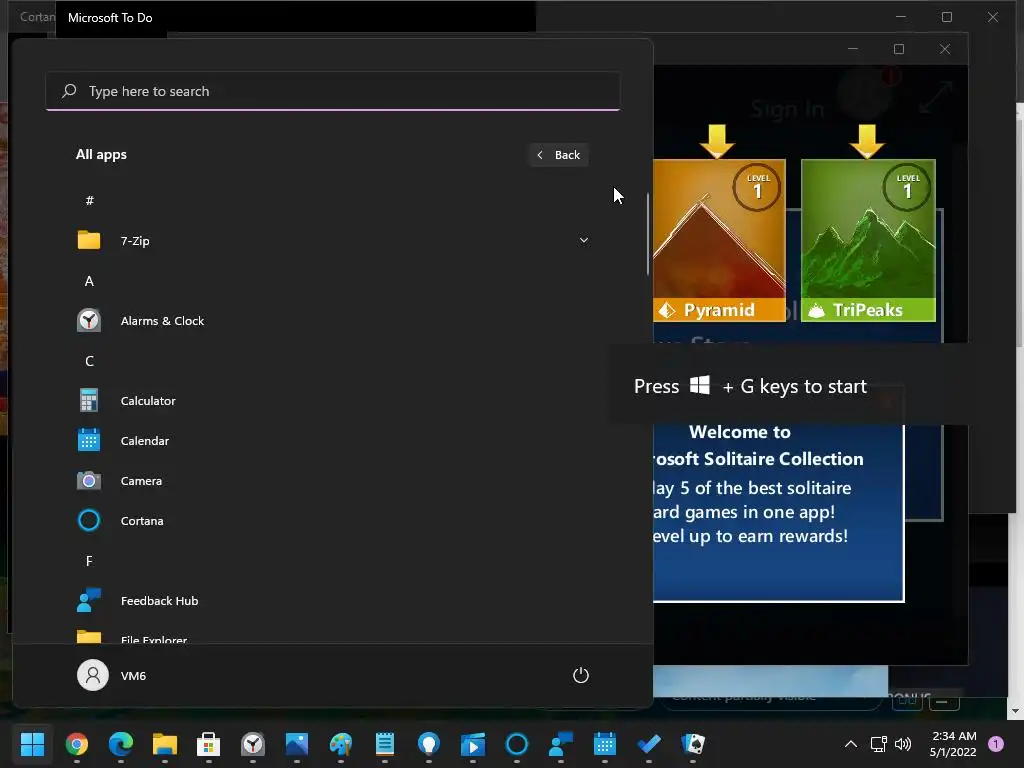Open Microsoft Store from the taskbar
Image resolution: width=1024 pixels, height=768 pixels.
click(x=208, y=743)
